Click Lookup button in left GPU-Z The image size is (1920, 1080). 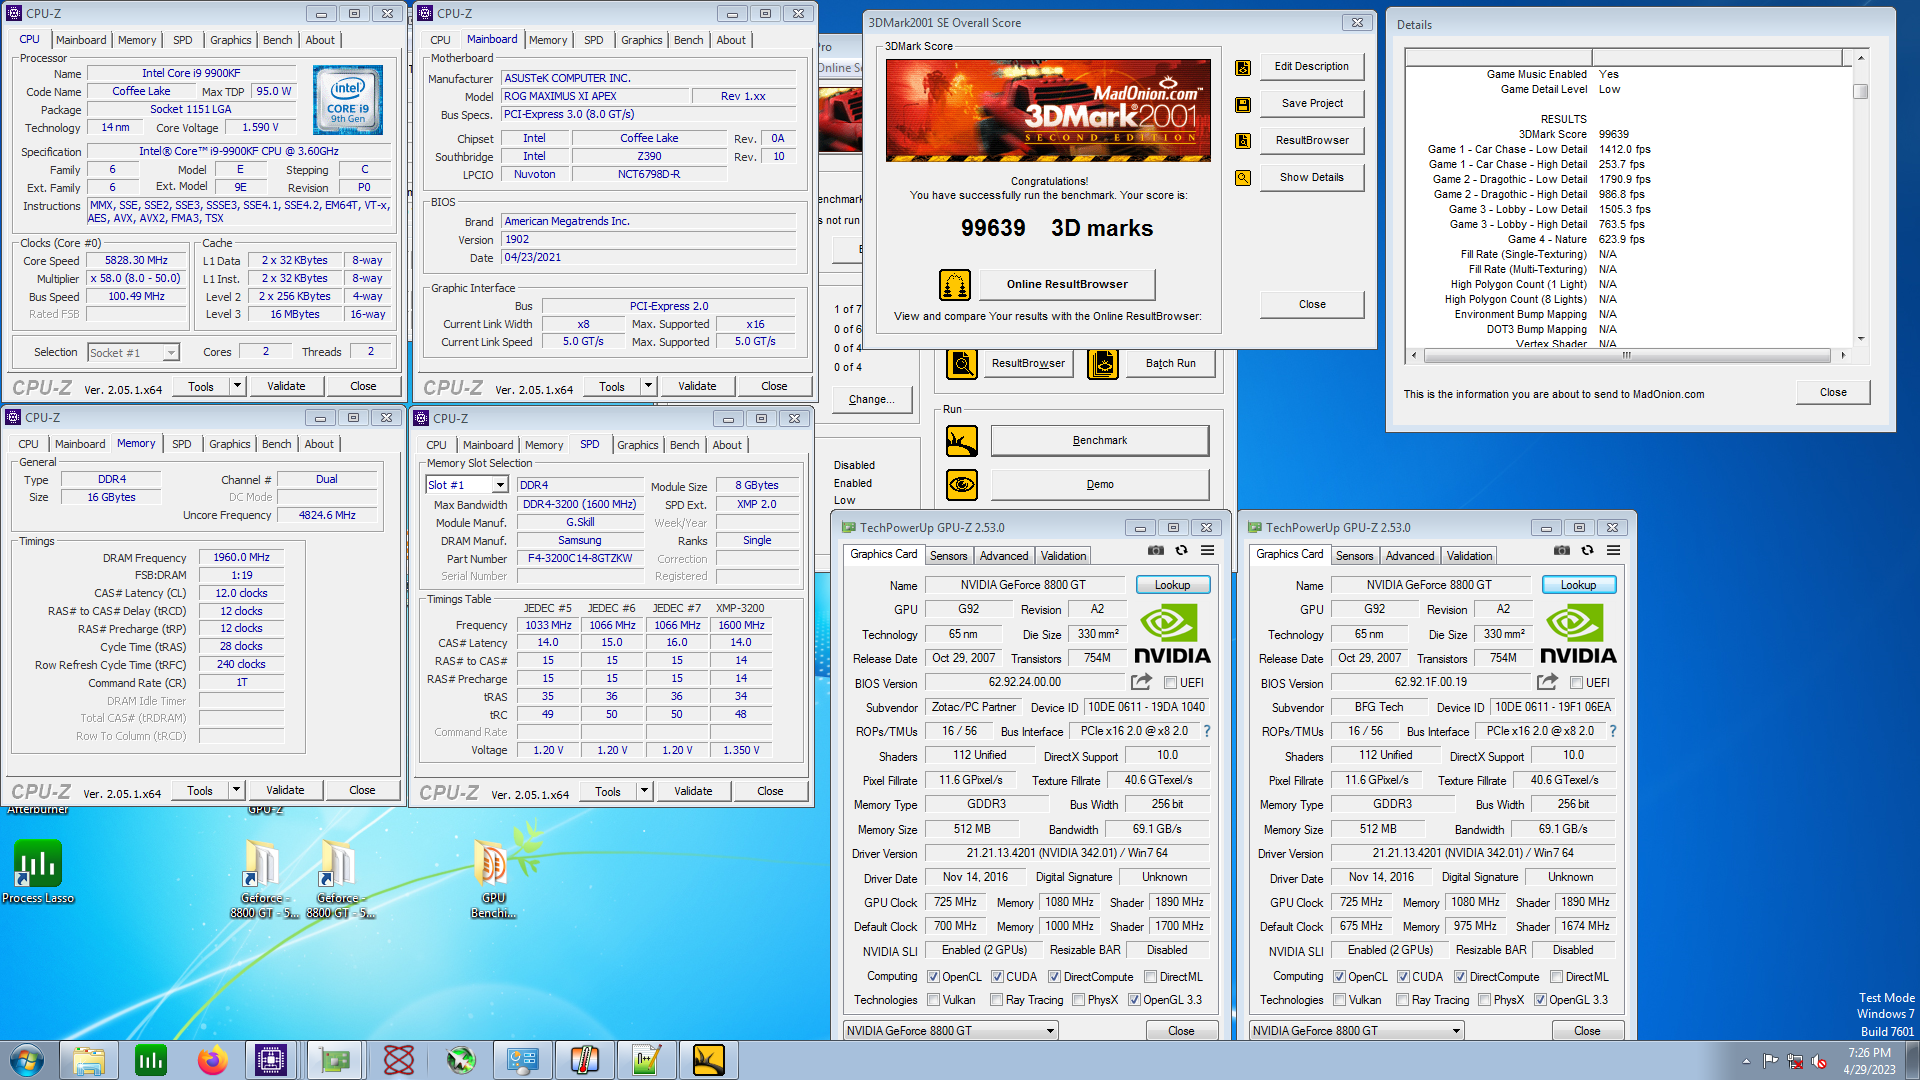coord(1172,585)
